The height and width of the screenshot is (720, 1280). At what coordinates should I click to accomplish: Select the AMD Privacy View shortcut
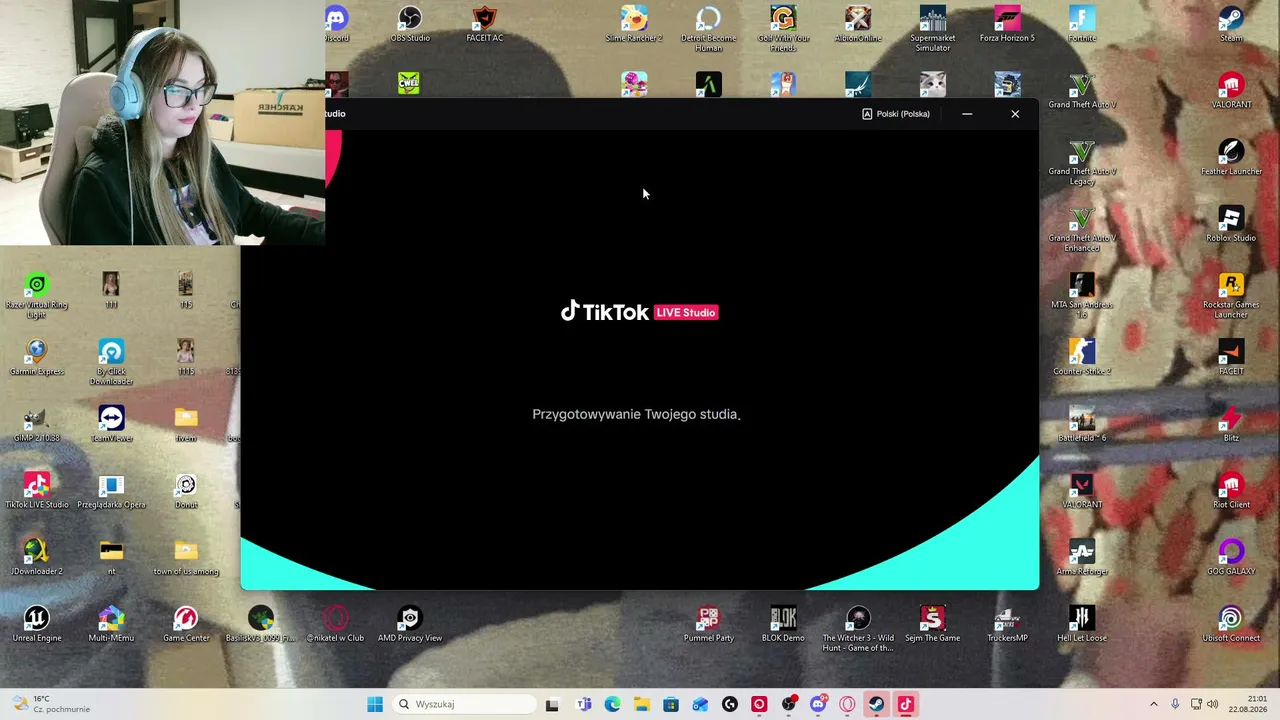click(410, 624)
